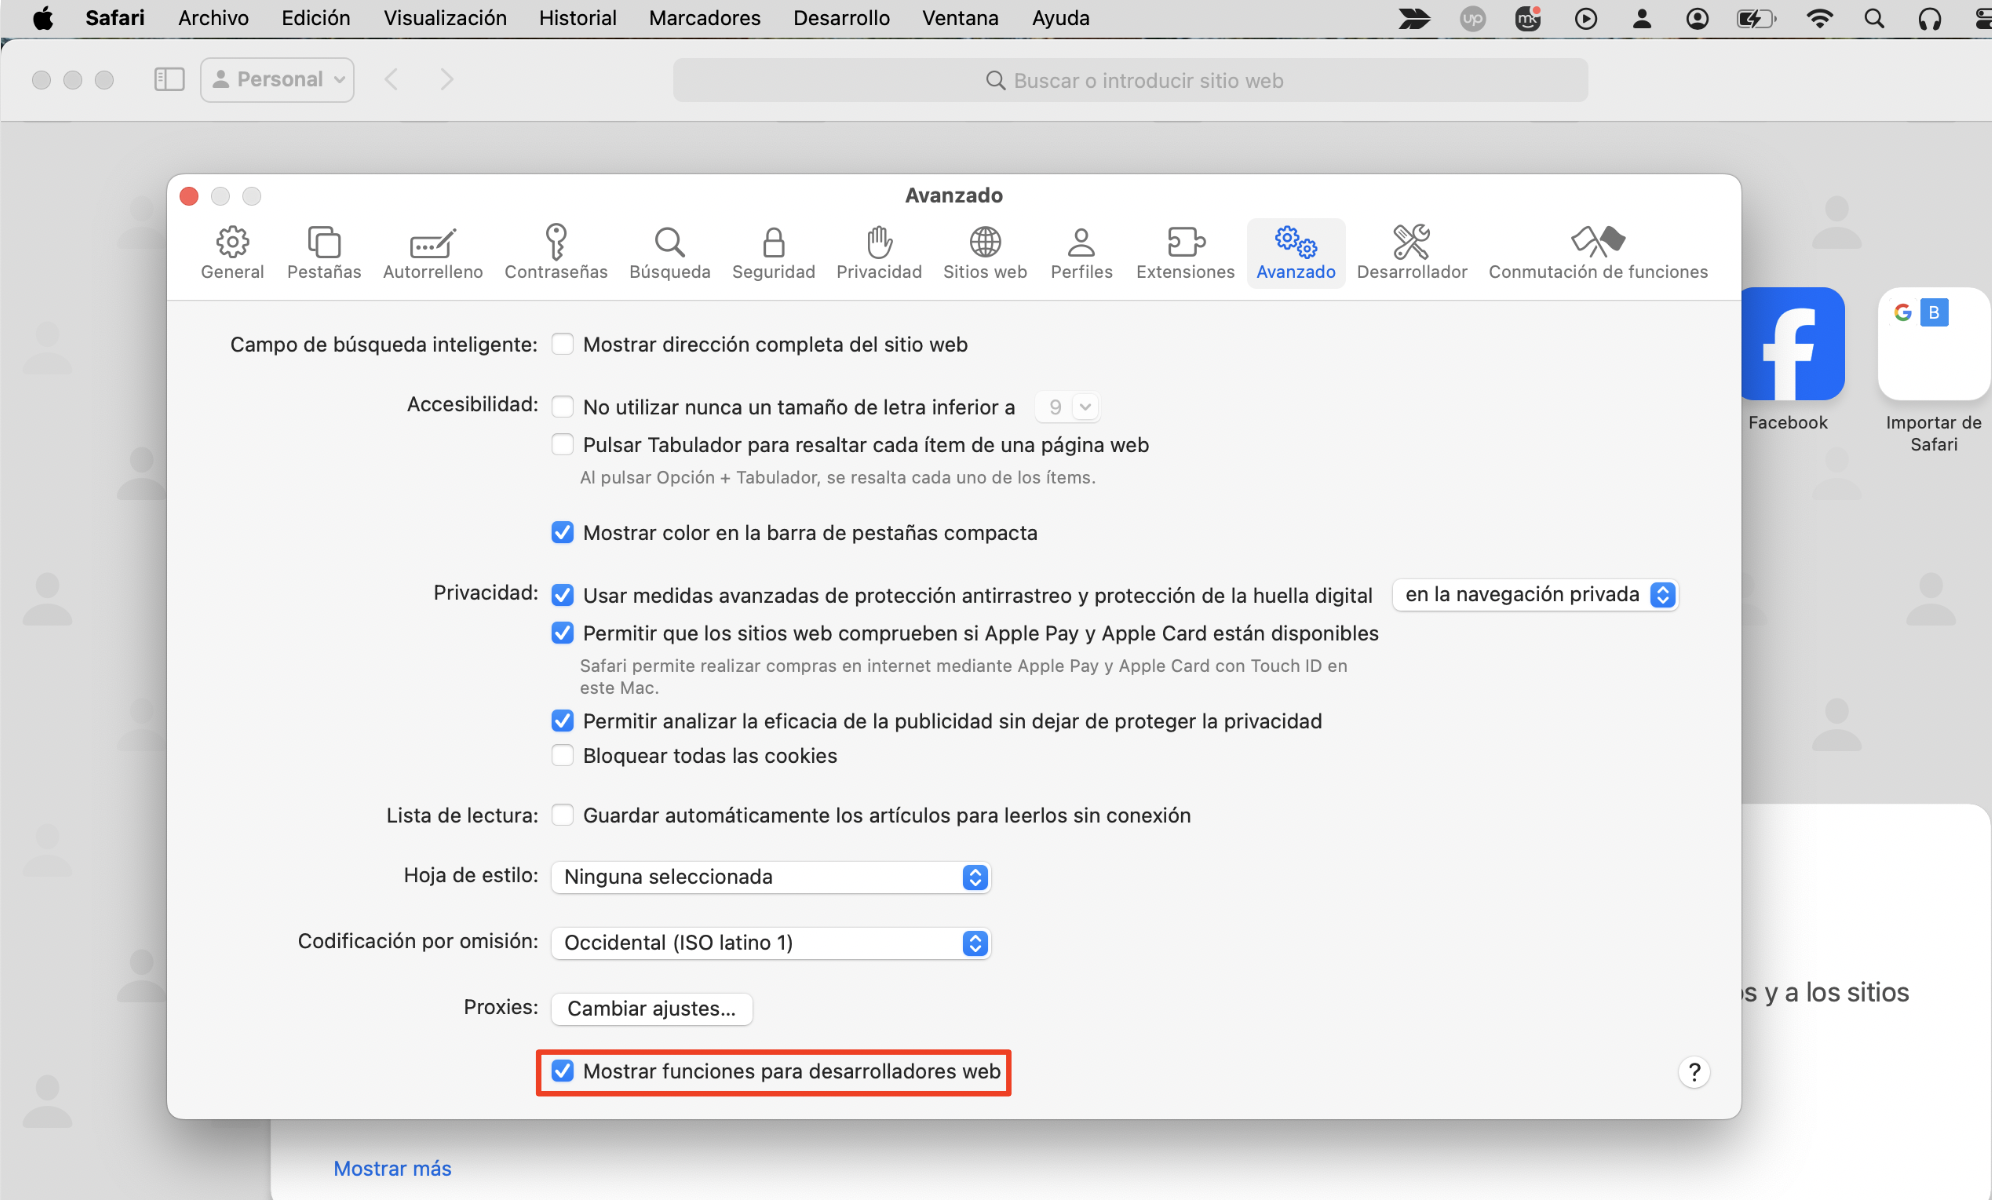
Task: Click the headphones icon in menu bar
Action: (x=1930, y=18)
